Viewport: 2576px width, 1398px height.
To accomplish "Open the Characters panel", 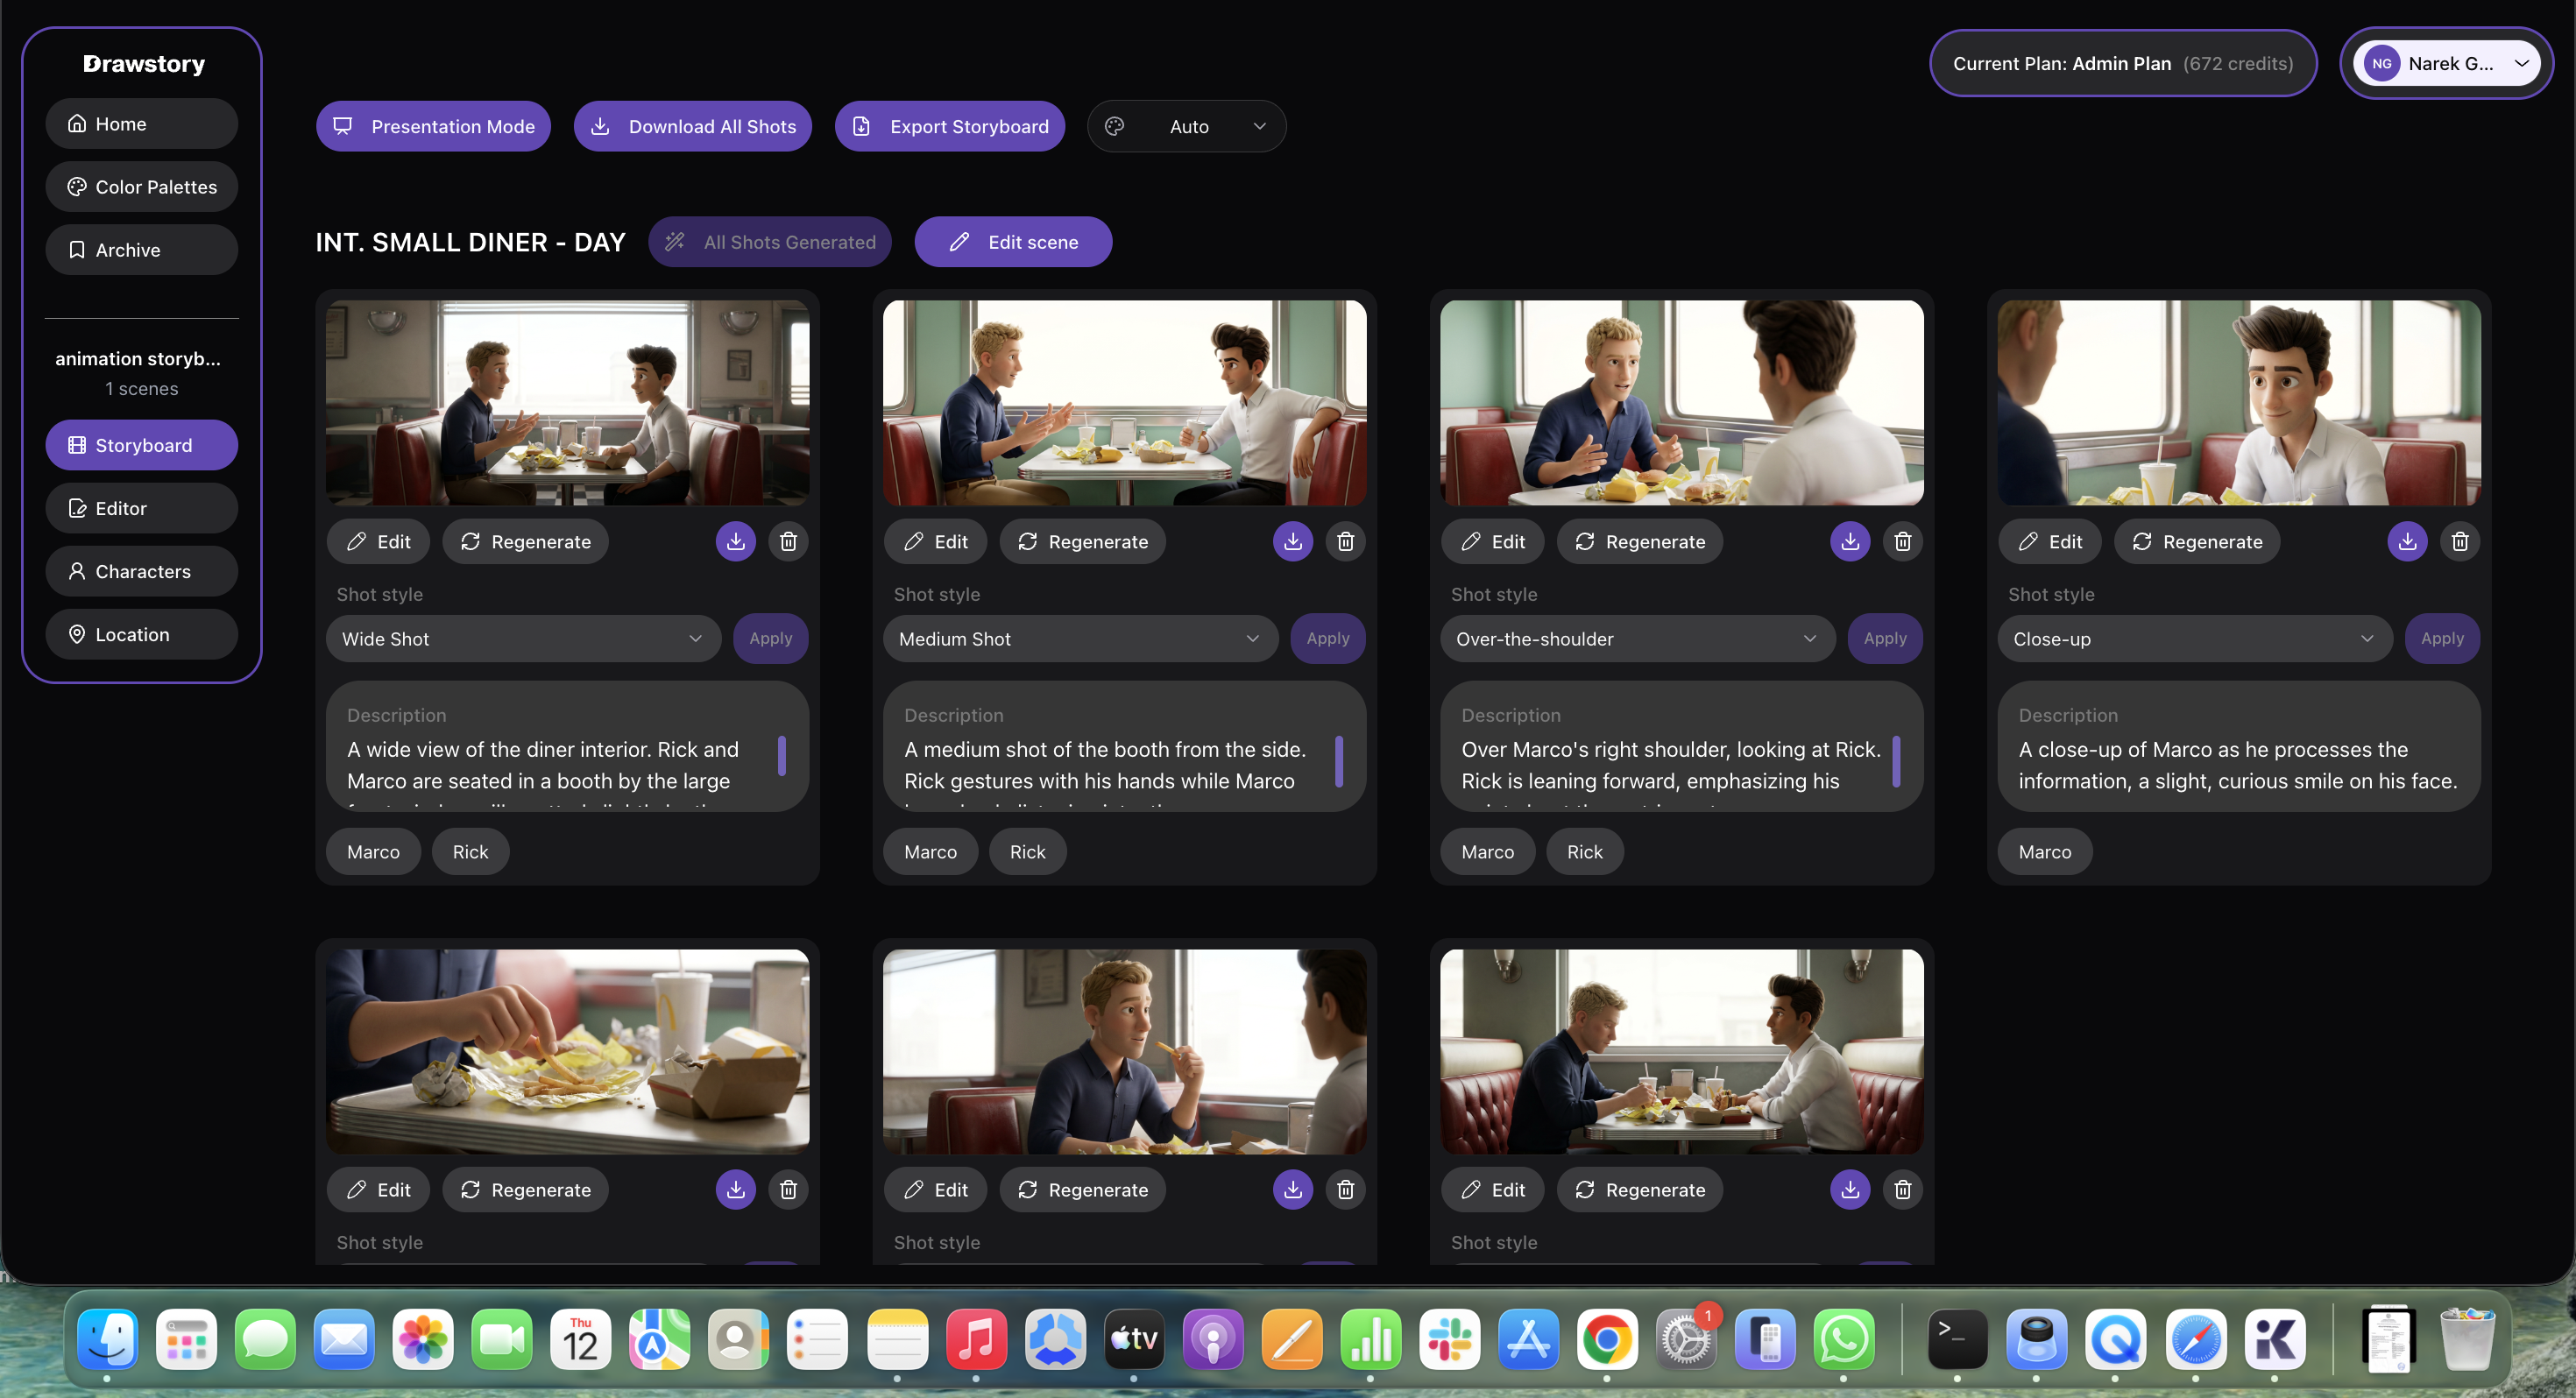I will [x=141, y=571].
